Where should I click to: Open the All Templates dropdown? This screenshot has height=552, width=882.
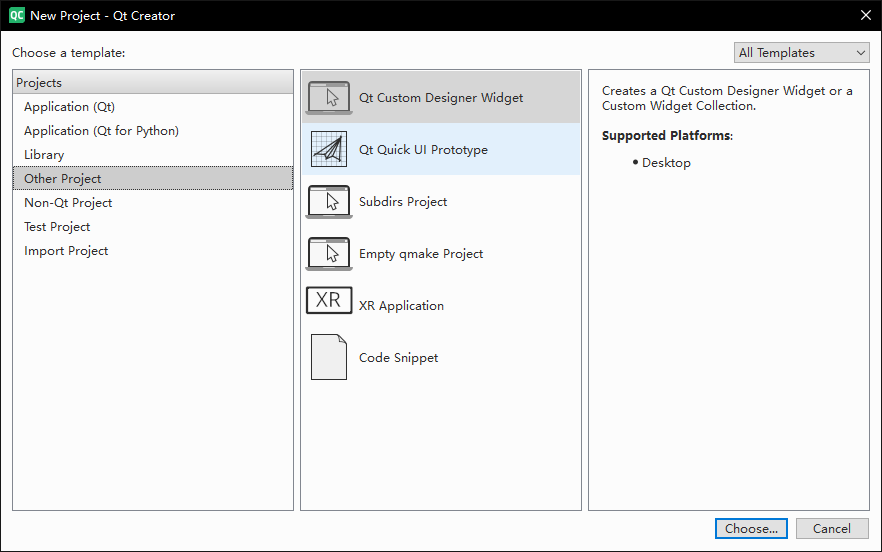click(x=802, y=52)
